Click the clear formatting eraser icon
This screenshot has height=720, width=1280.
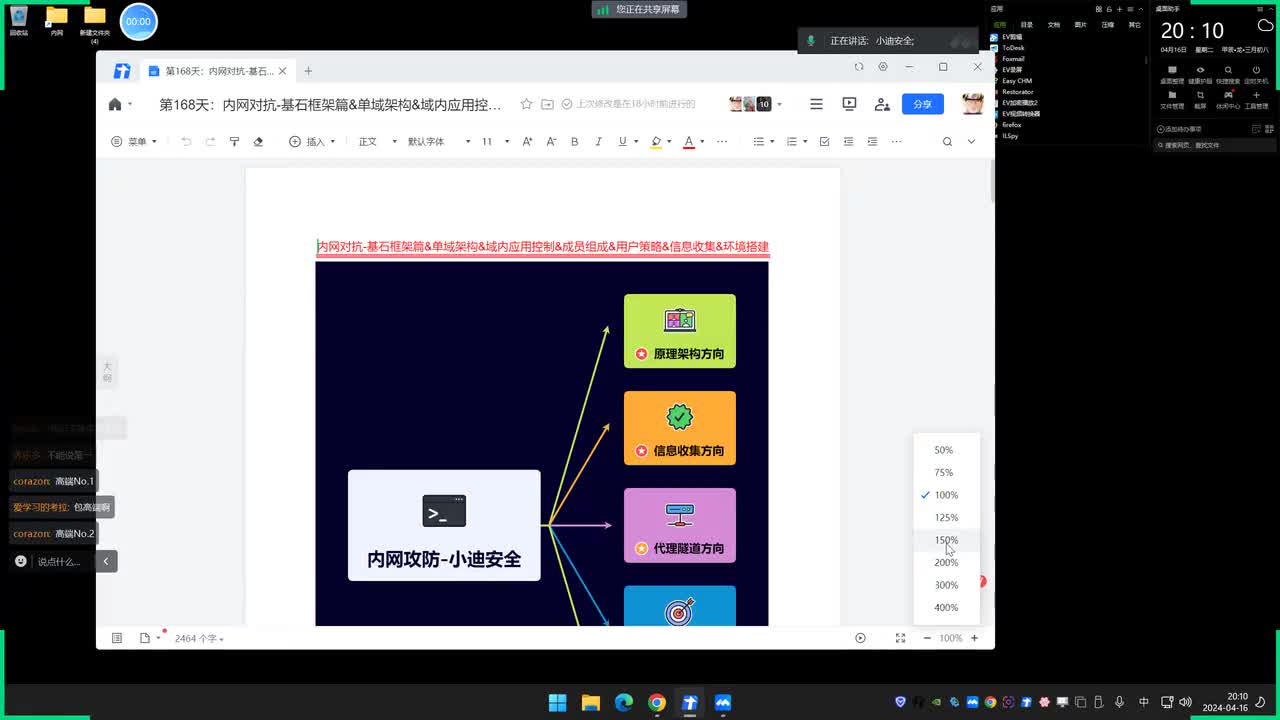(258, 142)
